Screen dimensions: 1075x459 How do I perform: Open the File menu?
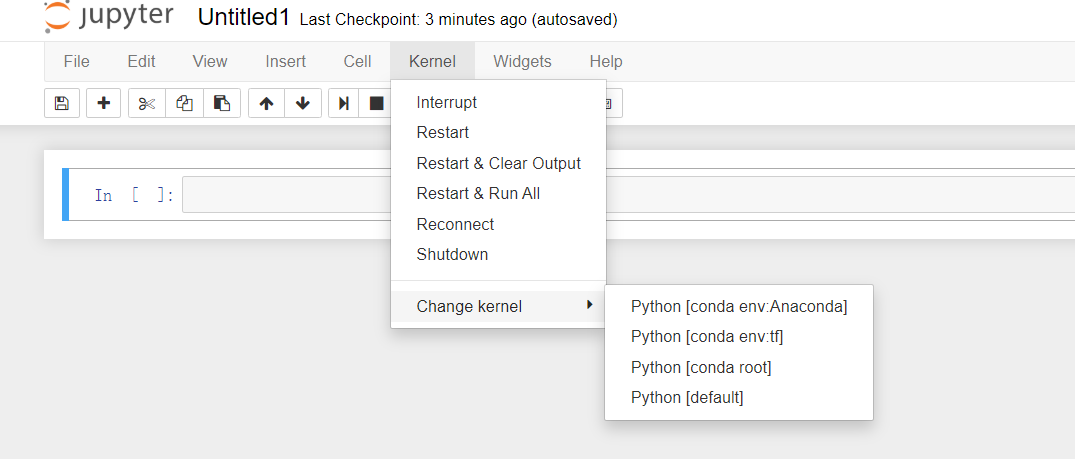(x=76, y=61)
